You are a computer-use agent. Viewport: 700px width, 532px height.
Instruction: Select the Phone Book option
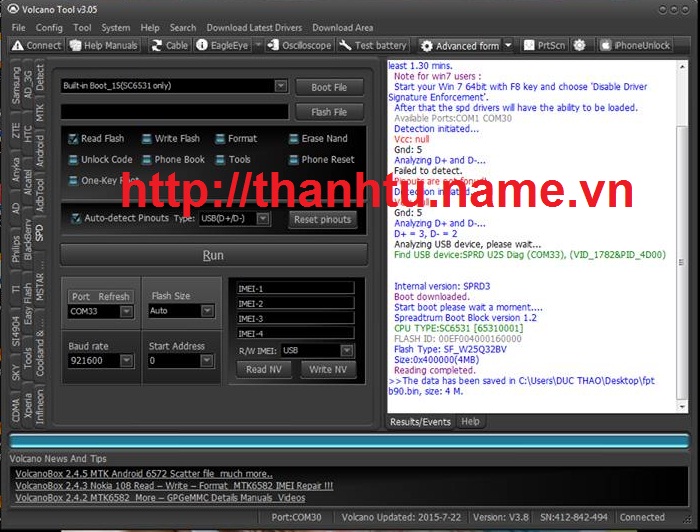tap(173, 159)
